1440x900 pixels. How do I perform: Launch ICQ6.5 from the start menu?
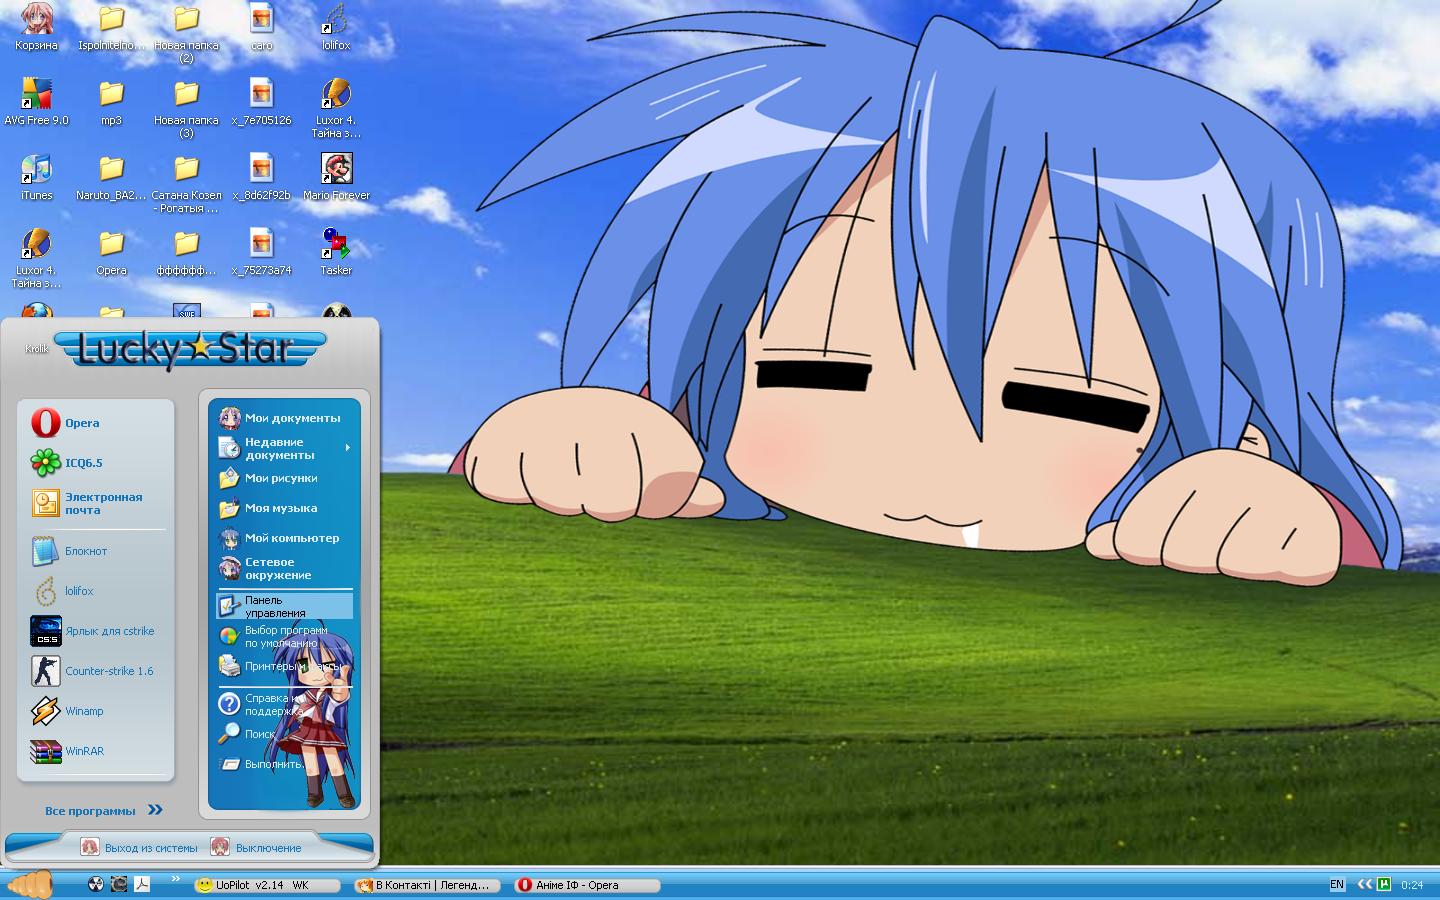coord(96,463)
